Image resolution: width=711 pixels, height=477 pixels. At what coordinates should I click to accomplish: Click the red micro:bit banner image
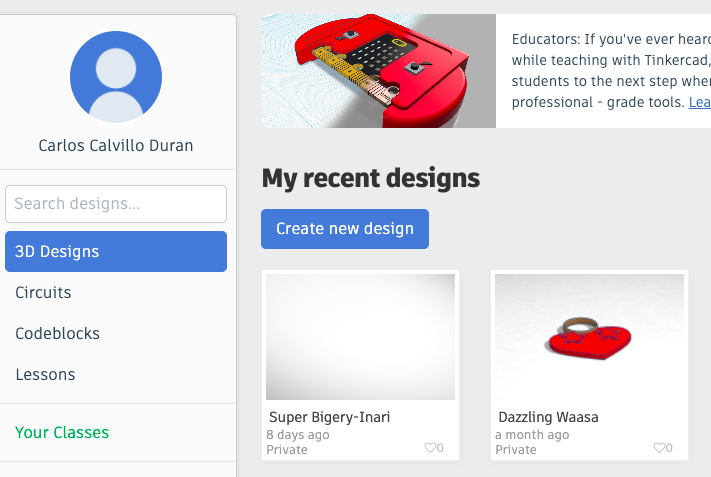379,71
